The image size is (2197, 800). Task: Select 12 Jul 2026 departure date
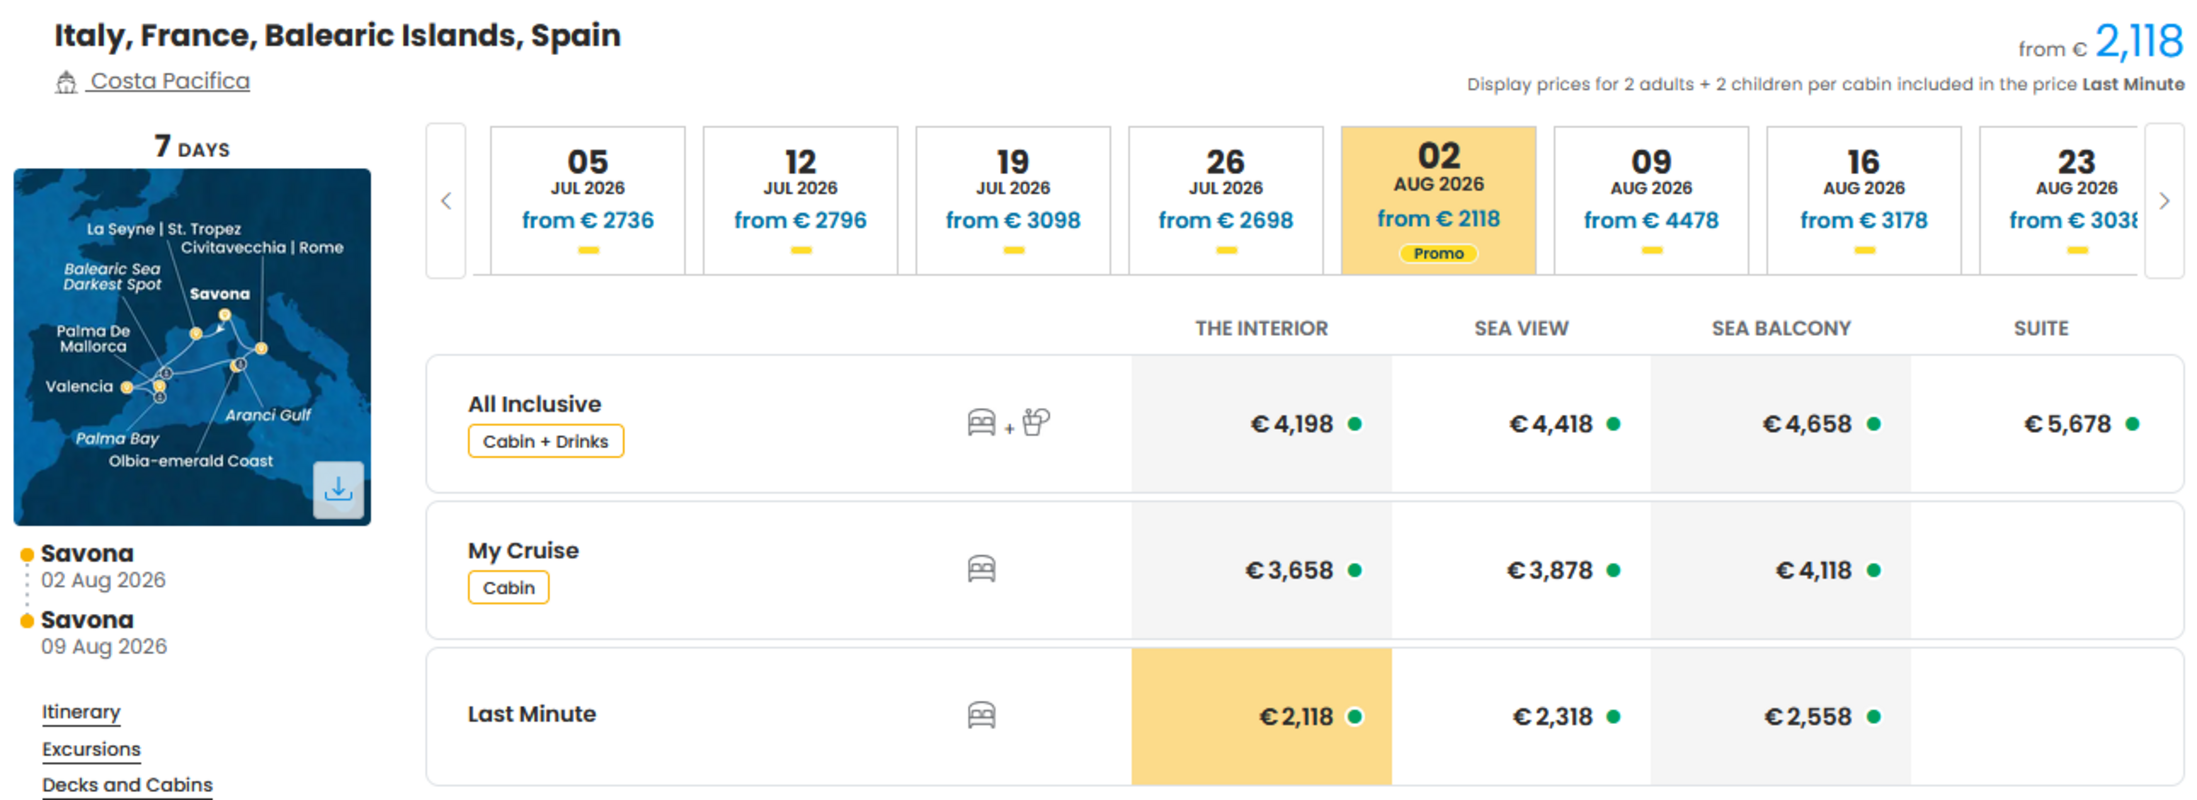point(800,200)
